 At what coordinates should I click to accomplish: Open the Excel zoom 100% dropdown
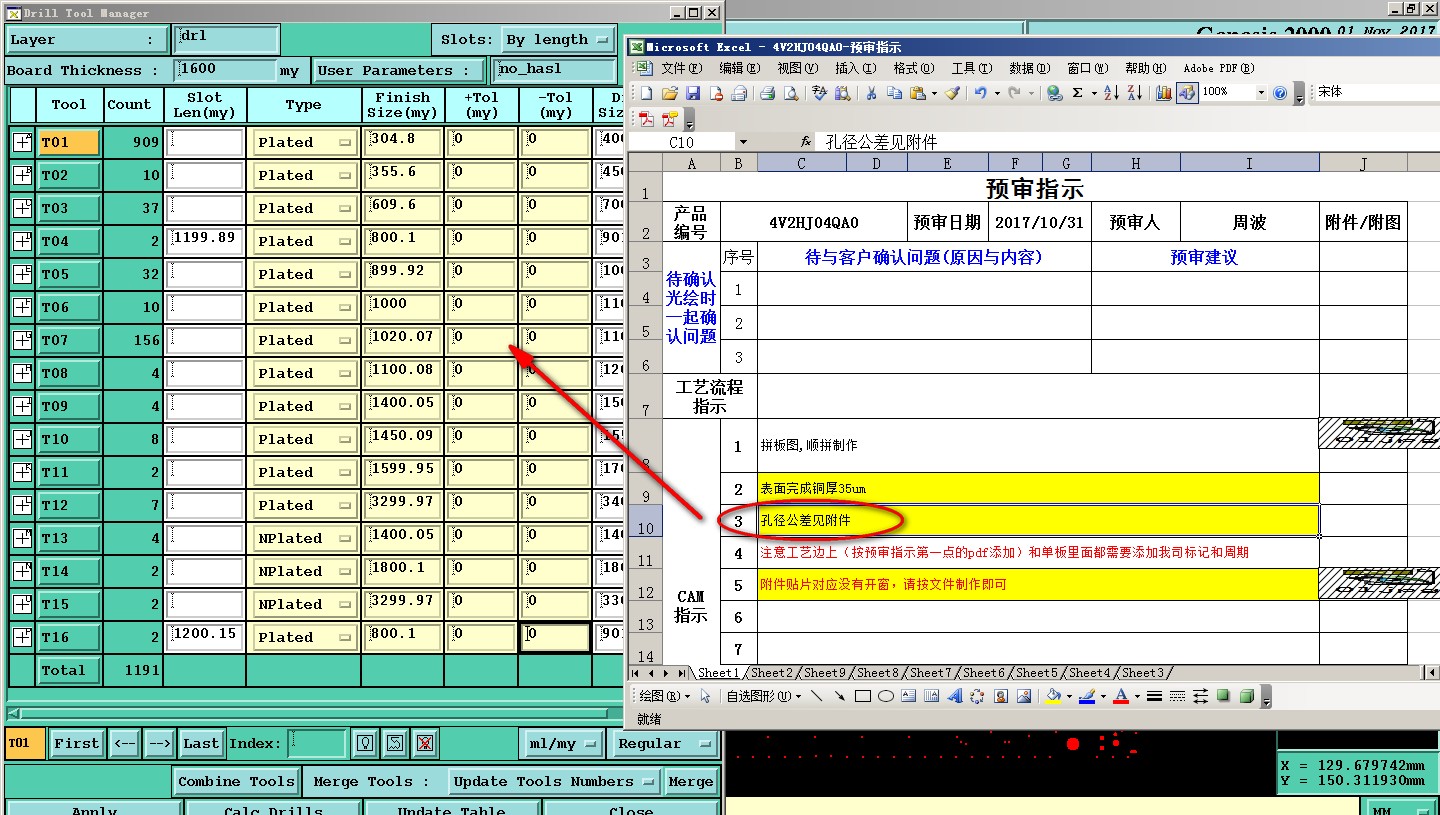1261,93
